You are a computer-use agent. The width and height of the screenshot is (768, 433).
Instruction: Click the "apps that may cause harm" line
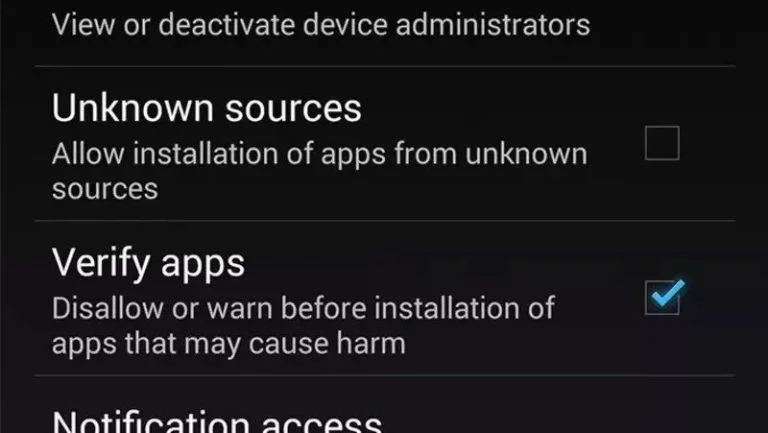point(229,344)
